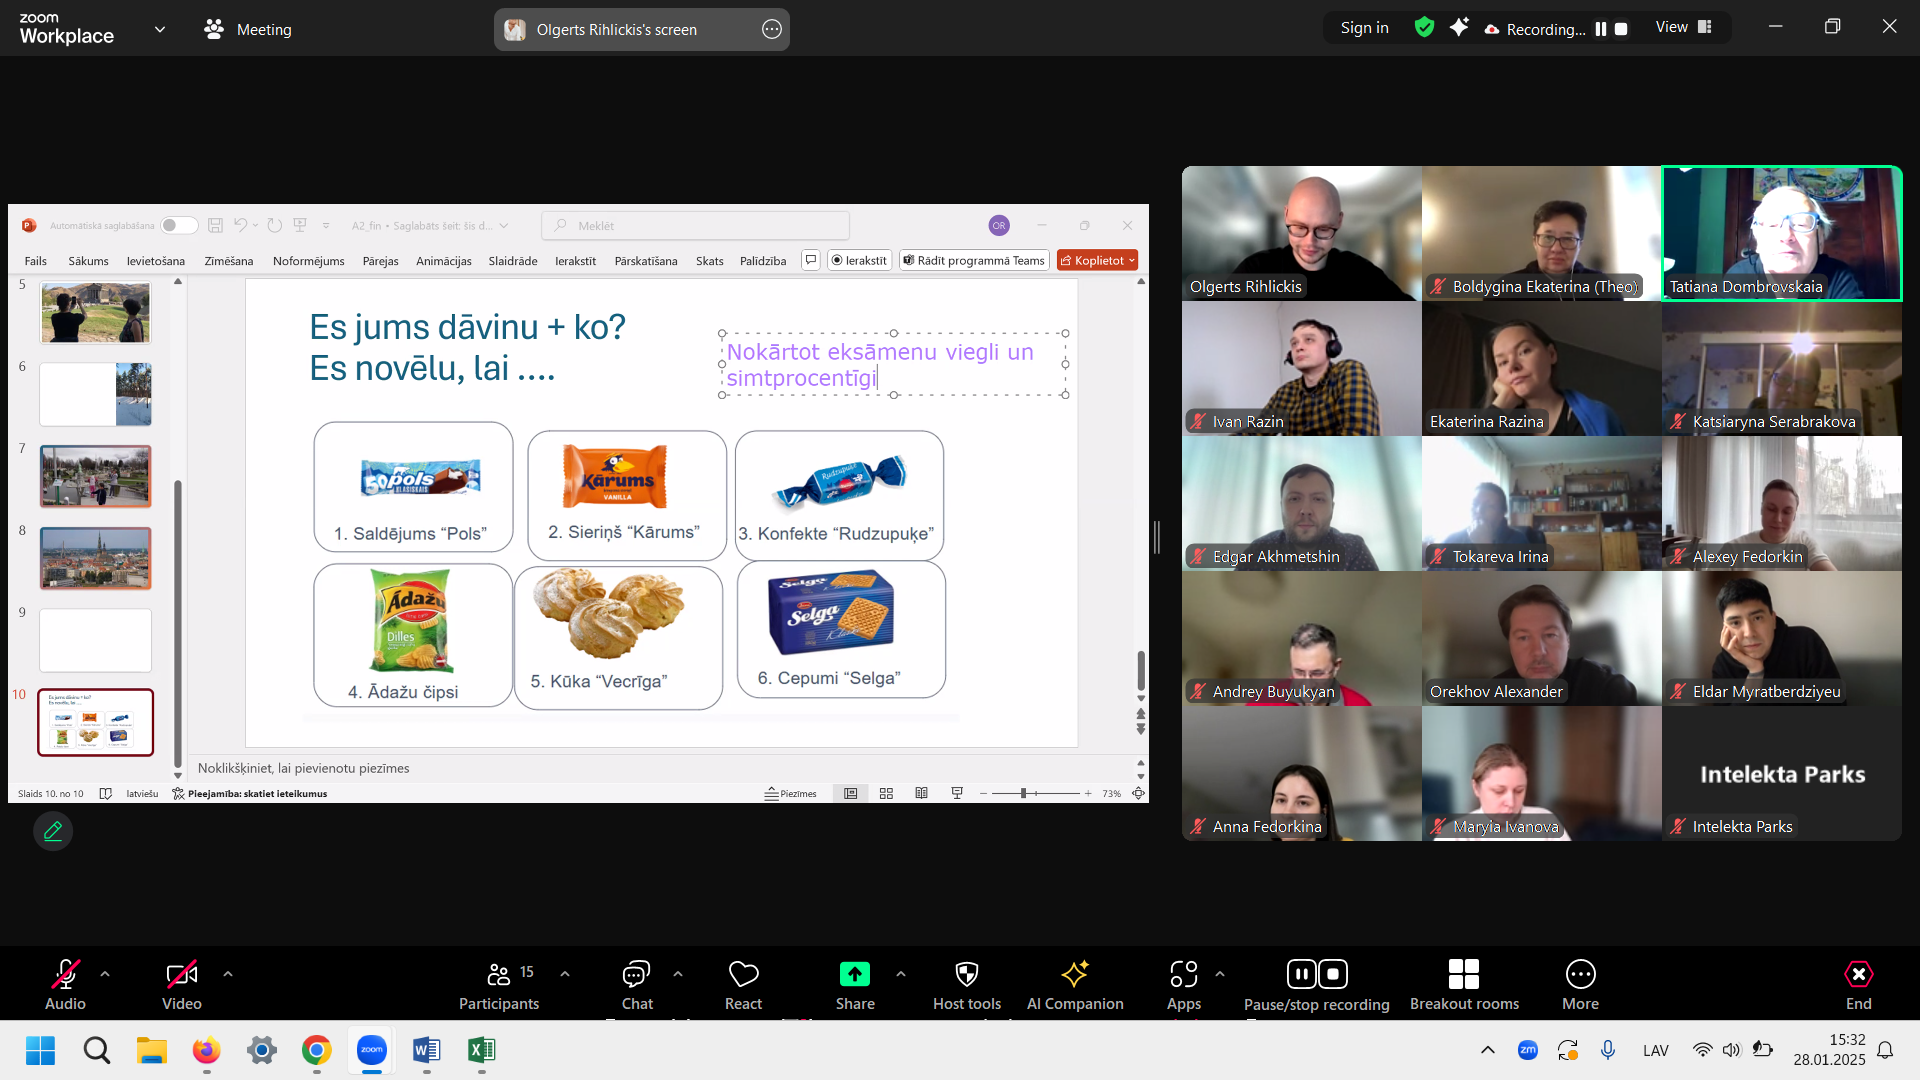Image resolution: width=1920 pixels, height=1080 pixels.
Task: Toggle PowerPoint autosave switch
Action: click(x=179, y=225)
